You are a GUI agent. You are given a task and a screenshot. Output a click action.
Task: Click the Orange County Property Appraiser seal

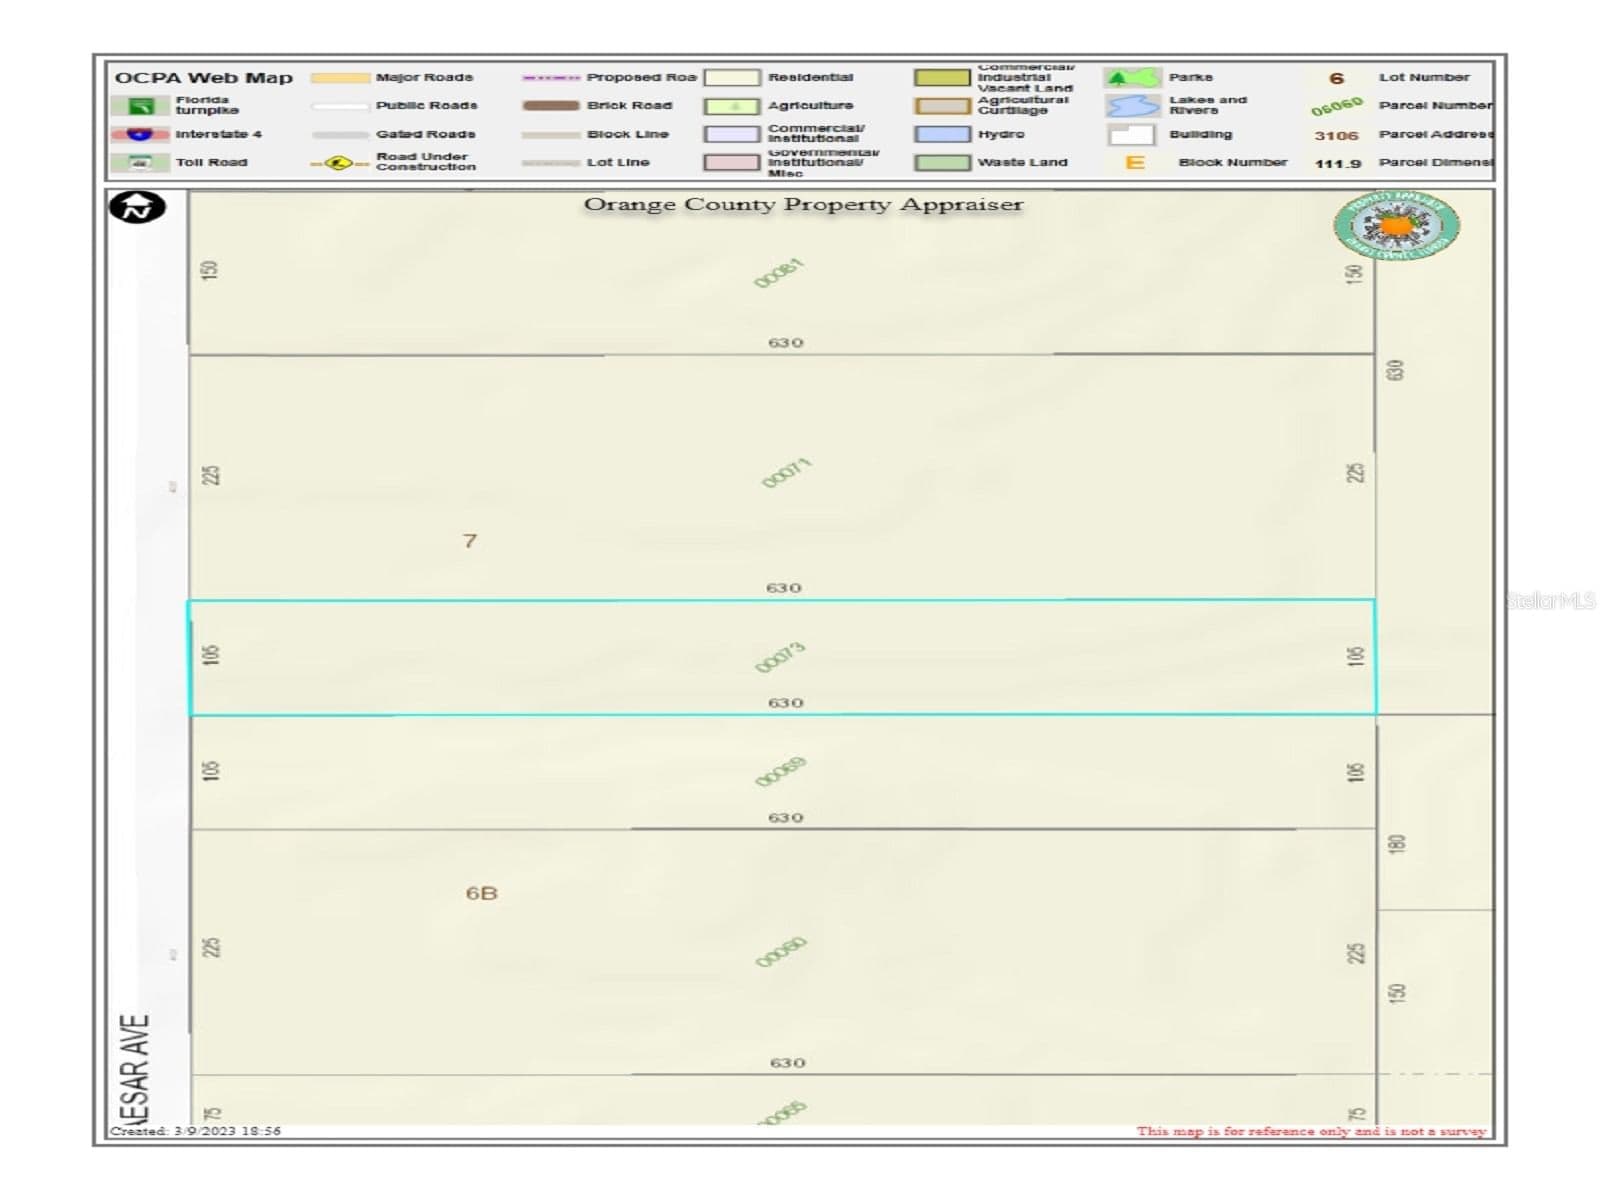(x=1396, y=226)
